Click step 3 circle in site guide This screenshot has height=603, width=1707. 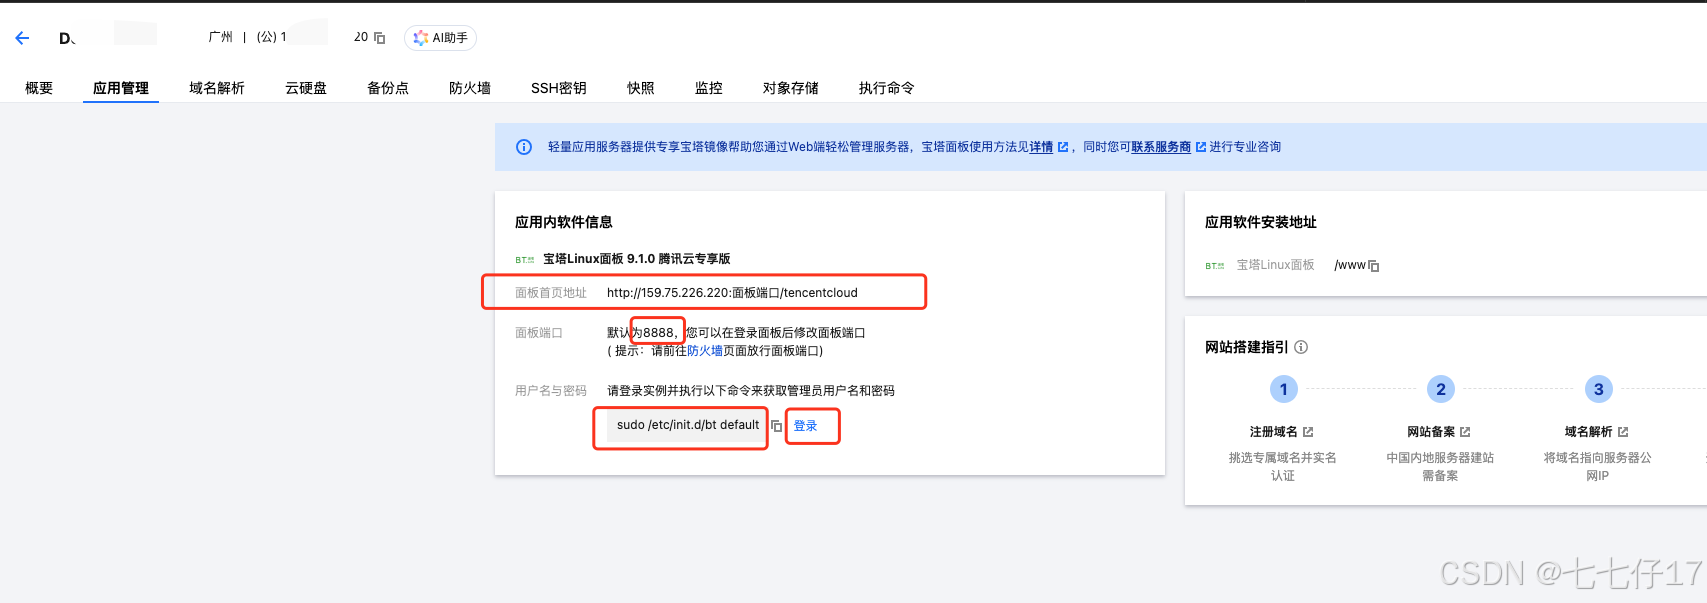[1598, 389]
